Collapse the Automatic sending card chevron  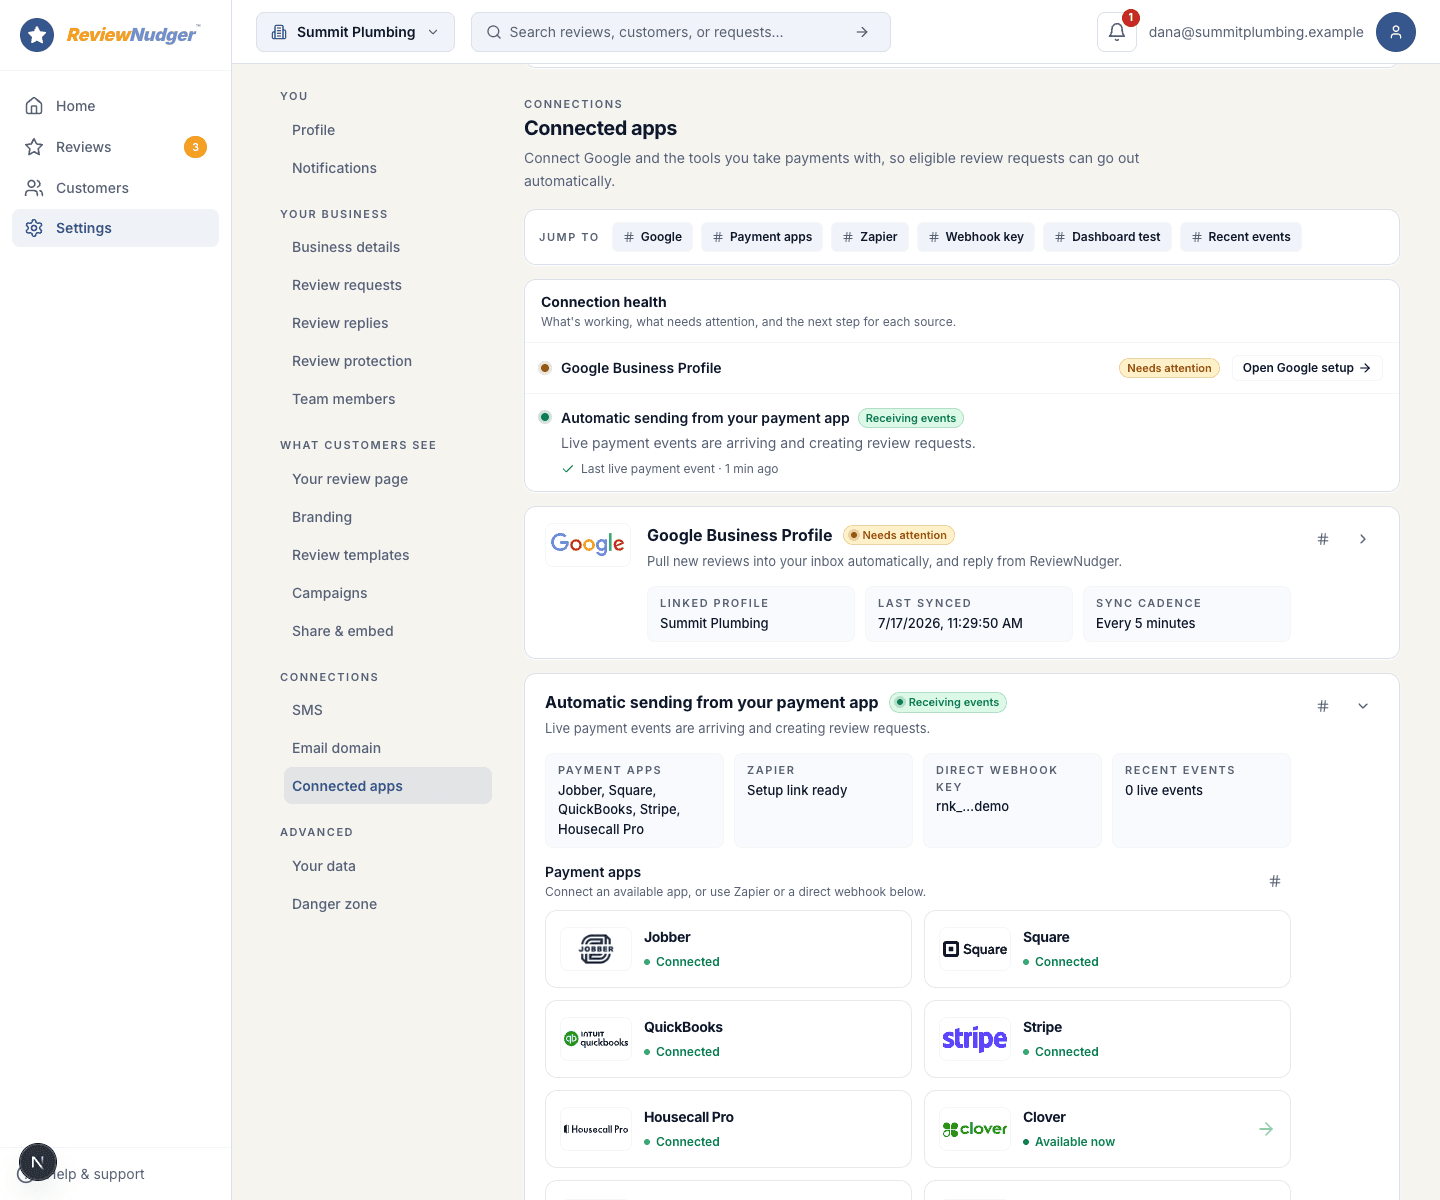coord(1363,706)
